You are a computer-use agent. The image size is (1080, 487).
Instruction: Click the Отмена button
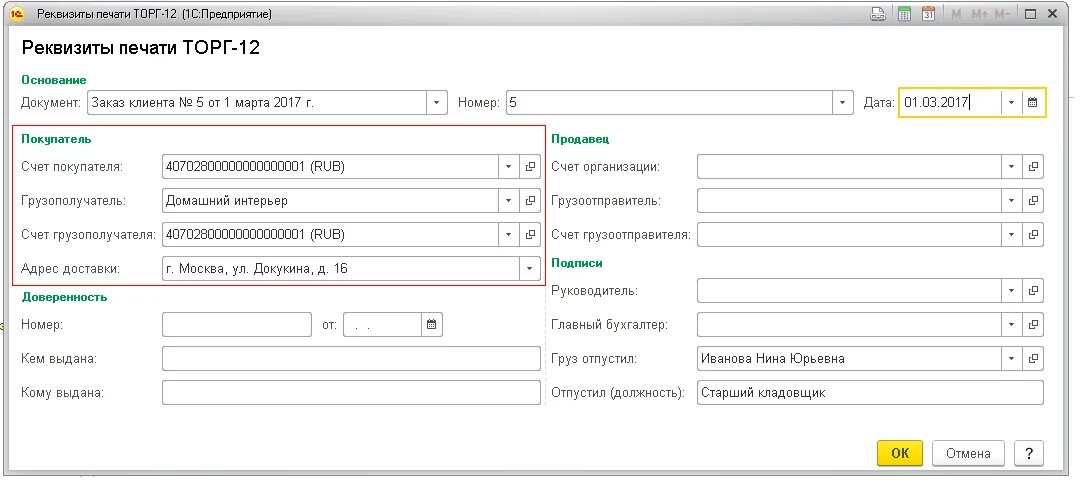click(x=968, y=453)
